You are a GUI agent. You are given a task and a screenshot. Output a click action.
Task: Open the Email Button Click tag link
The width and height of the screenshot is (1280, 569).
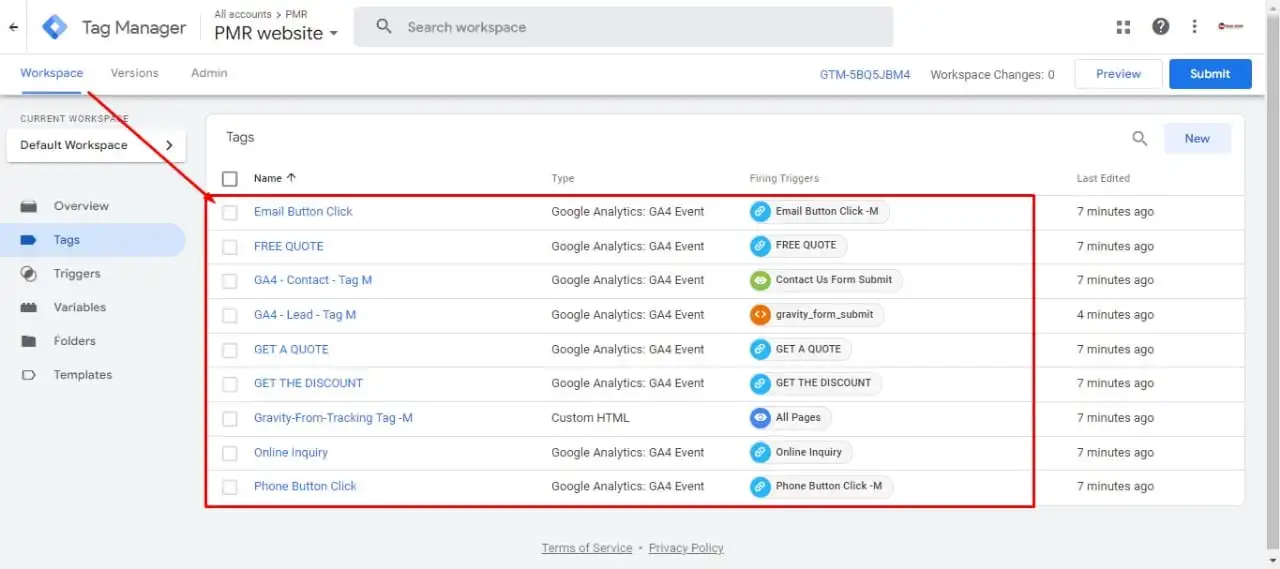click(x=303, y=211)
